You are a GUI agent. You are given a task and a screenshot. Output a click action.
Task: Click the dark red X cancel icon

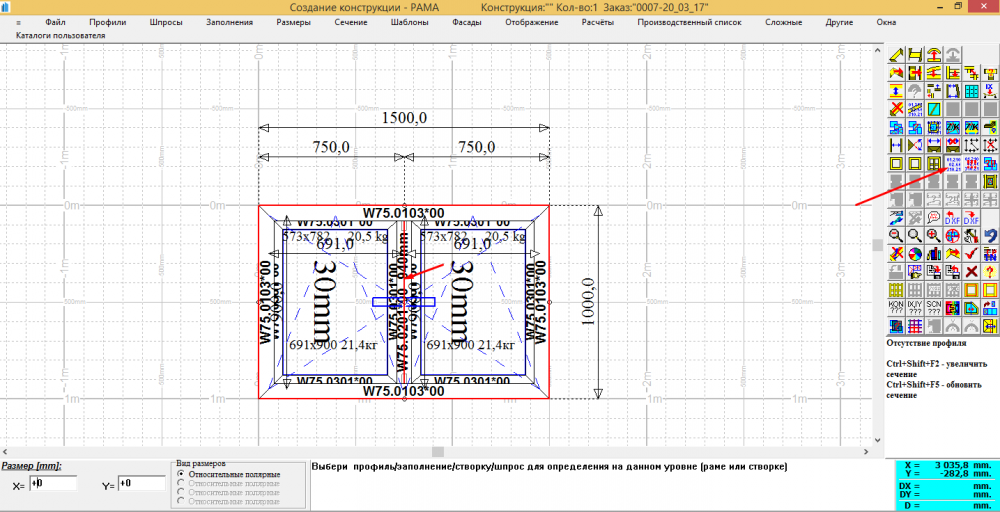(971, 272)
